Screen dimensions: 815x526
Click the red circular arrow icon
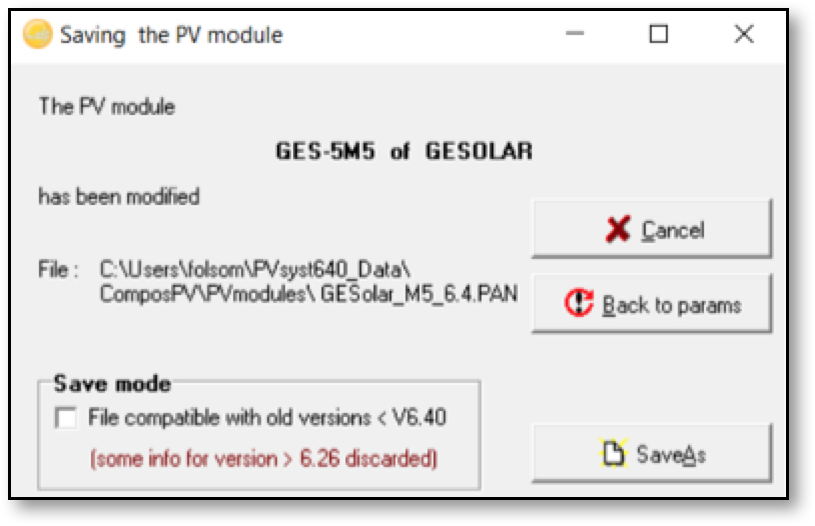coord(579,302)
